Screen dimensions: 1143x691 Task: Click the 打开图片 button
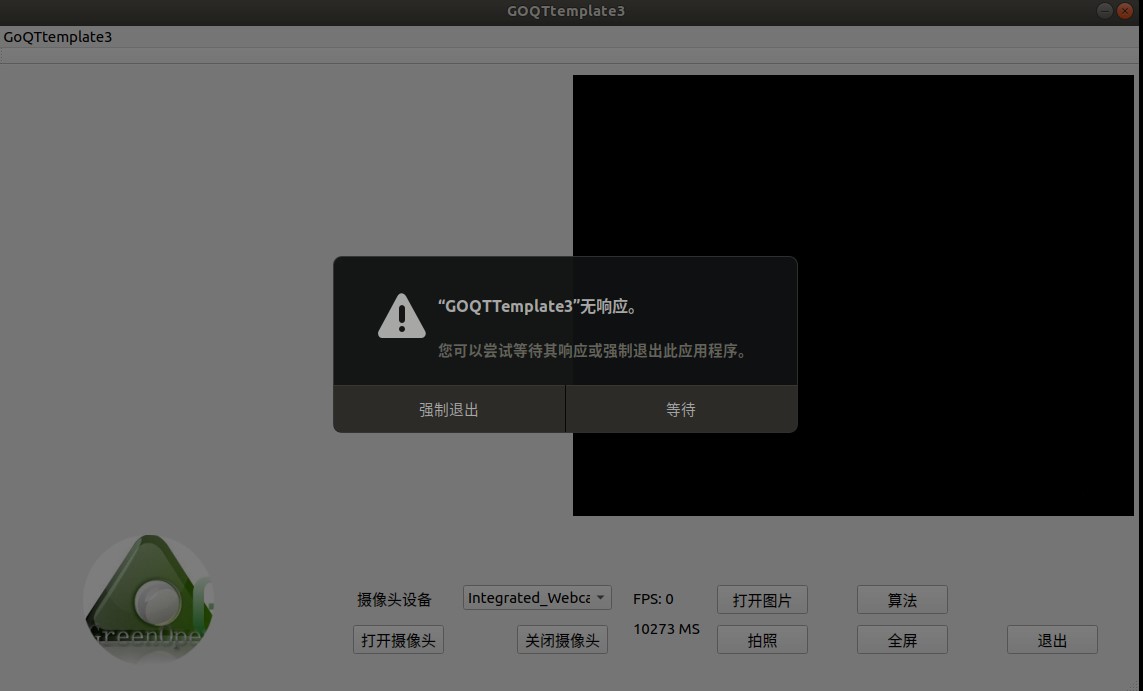tap(762, 600)
